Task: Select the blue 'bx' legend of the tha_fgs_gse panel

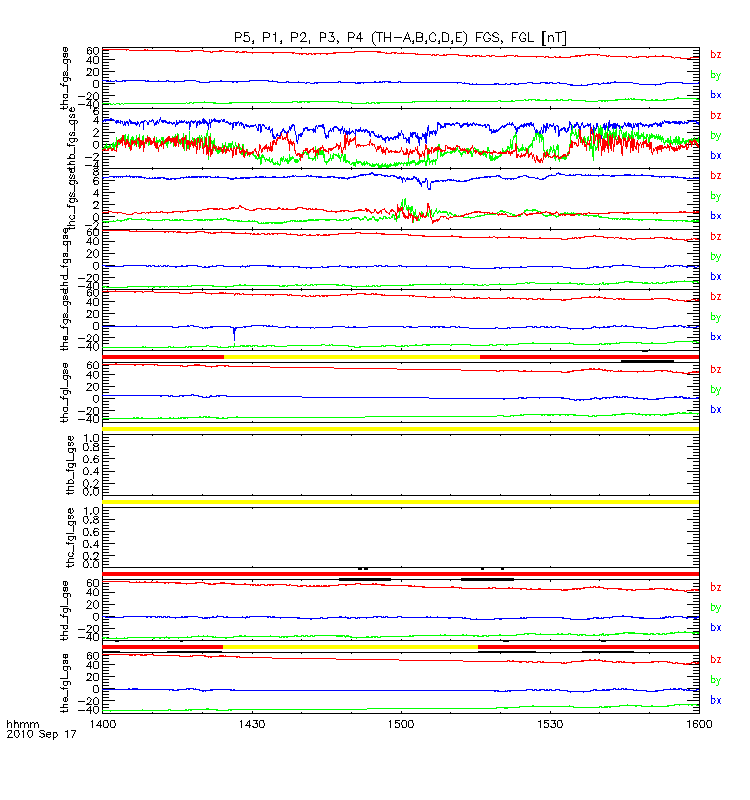Action: coord(715,94)
